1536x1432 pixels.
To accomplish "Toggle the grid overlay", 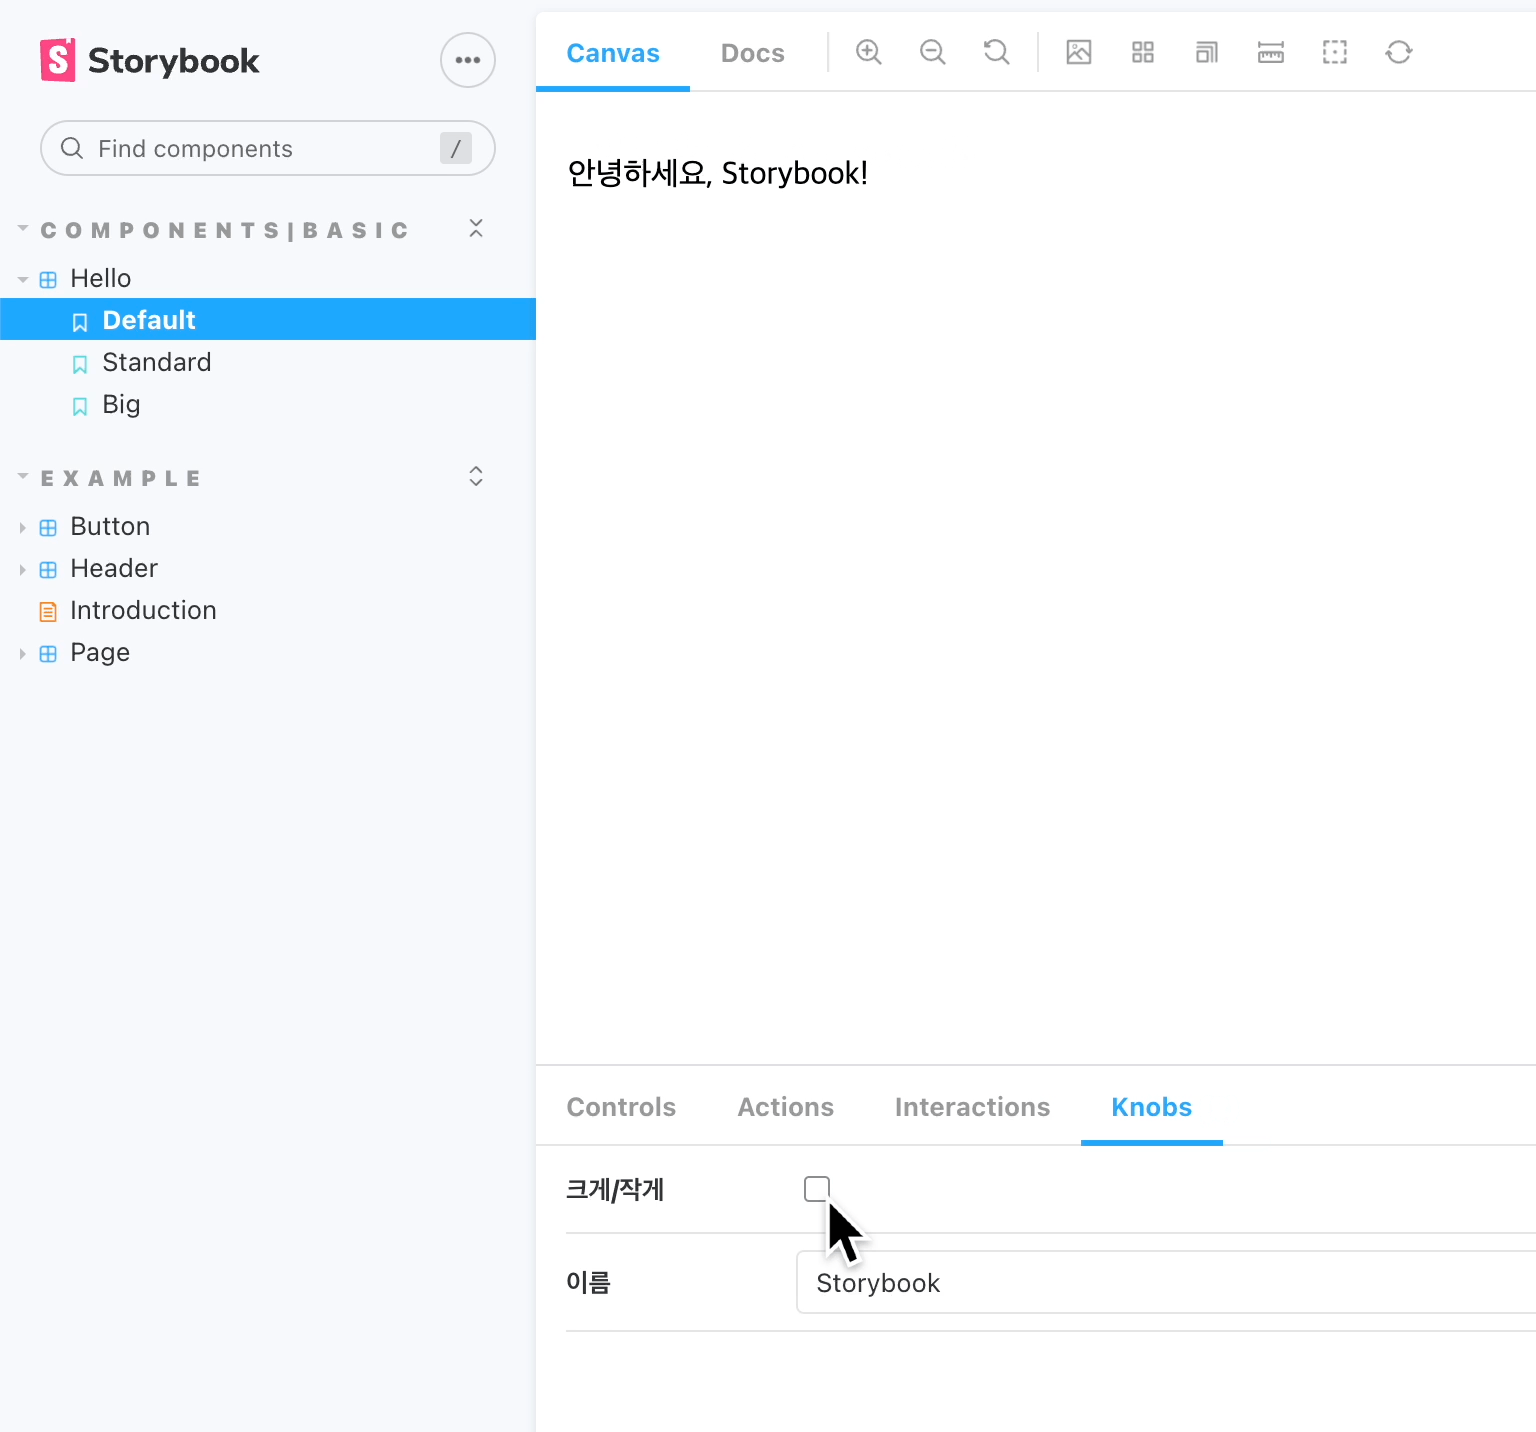I will point(1143,52).
